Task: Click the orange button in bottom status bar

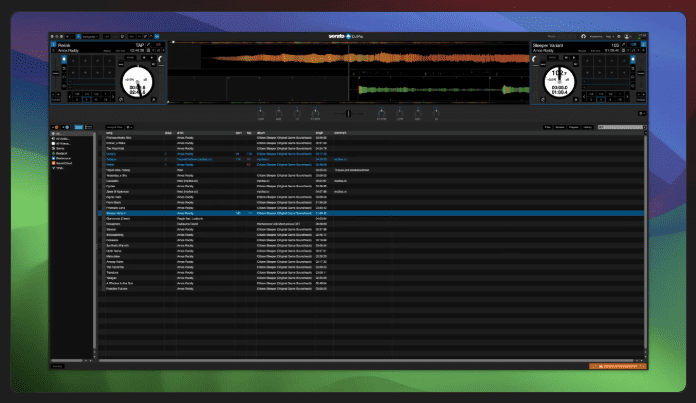Action: (618, 366)
